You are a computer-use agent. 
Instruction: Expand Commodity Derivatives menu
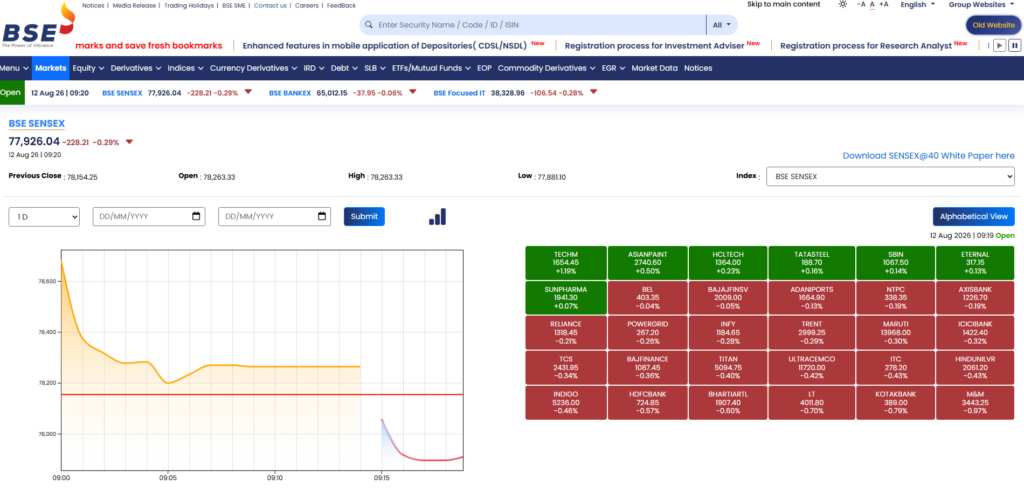(547, 68)
